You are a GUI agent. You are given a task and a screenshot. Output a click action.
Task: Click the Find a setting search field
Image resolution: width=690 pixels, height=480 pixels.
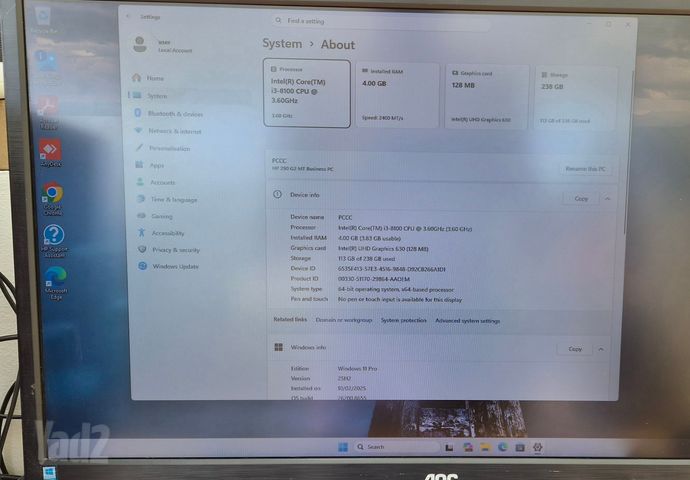pyautogui.click(x=381, y=21)
